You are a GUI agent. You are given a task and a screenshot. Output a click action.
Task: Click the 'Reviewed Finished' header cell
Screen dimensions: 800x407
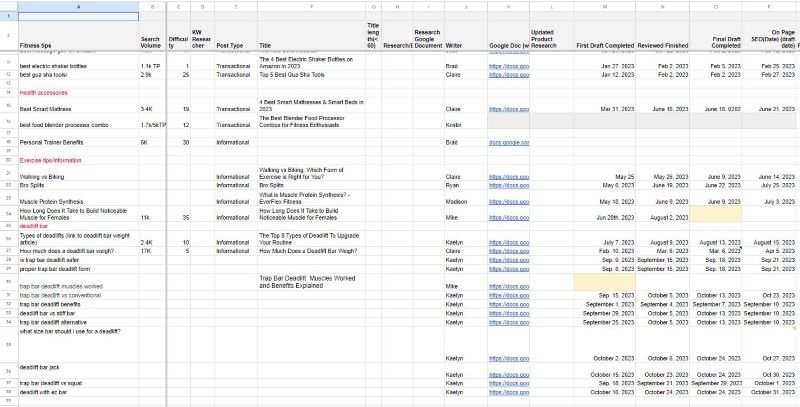[662, 36]
